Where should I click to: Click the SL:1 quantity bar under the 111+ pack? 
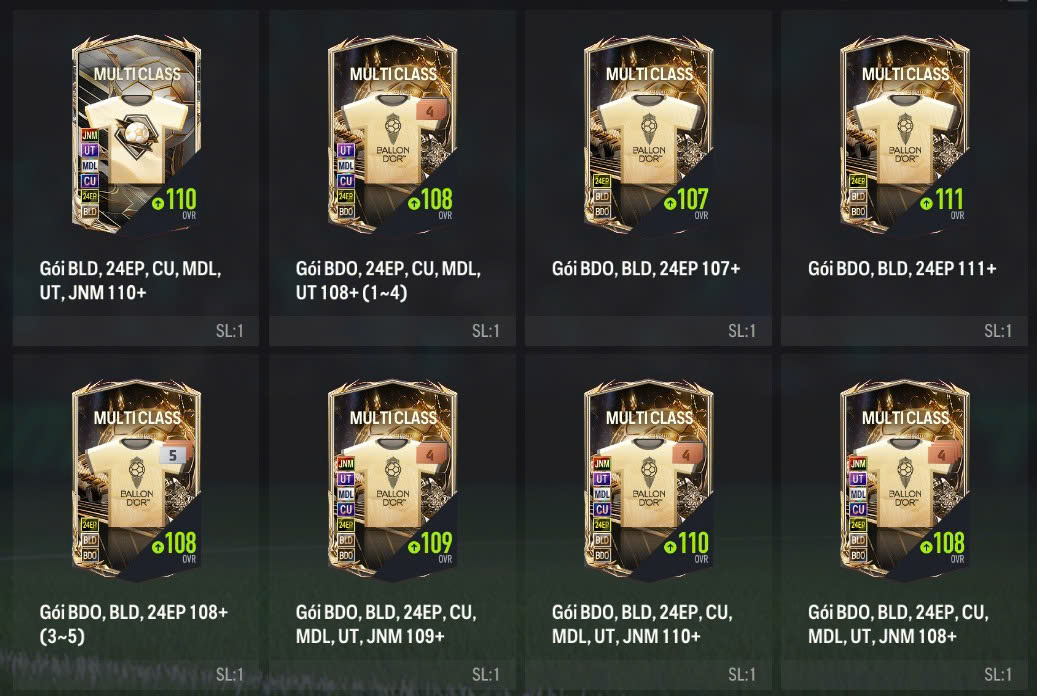(904, 331)
